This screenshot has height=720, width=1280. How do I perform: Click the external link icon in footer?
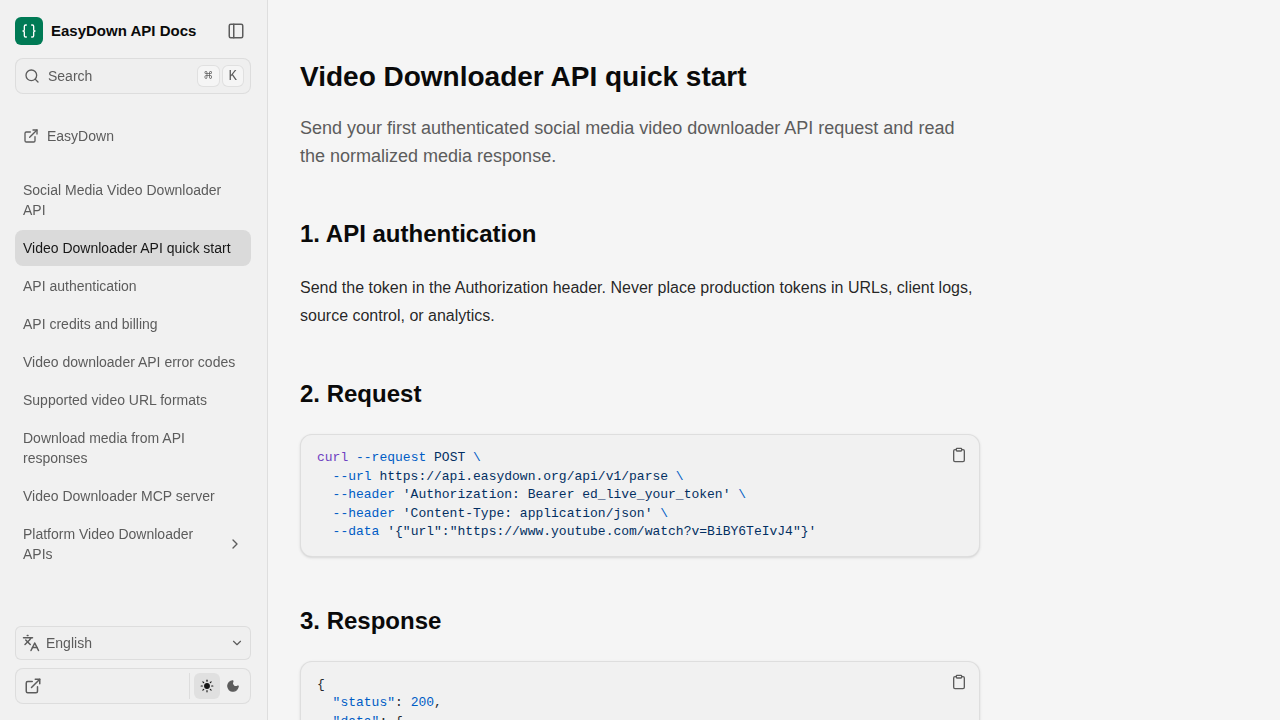[33, 686]
